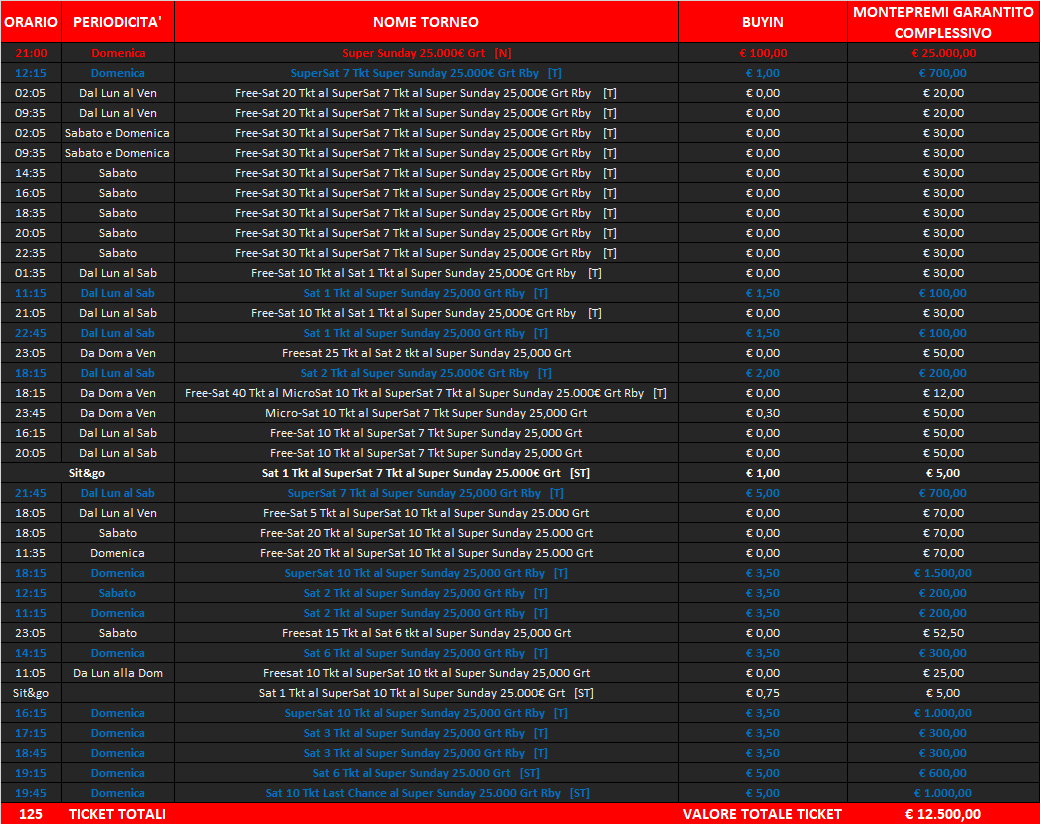Click the 16:05 time cell
This screenshot has height=824, width=1040.
point(31,193)
